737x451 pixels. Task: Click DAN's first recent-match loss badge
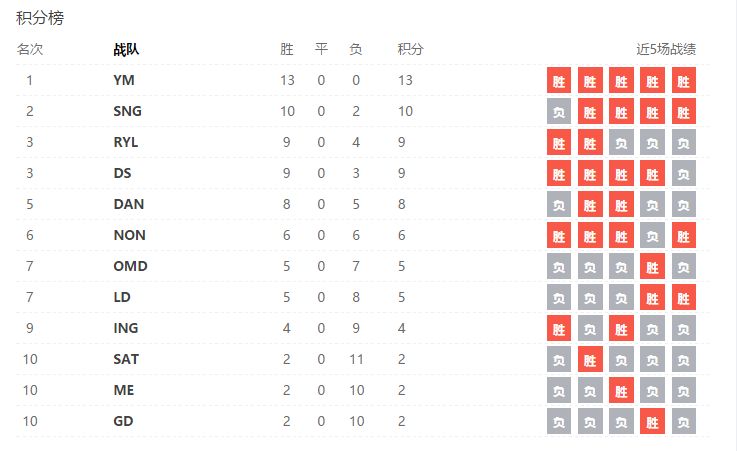pos(559,205)
